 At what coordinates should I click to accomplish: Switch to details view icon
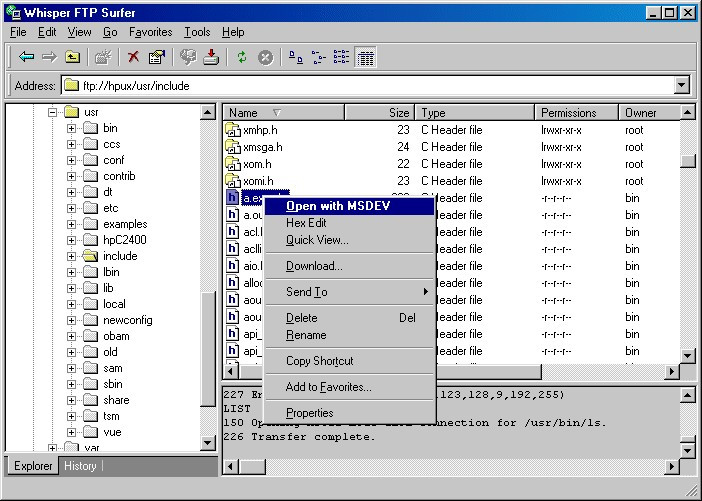coord(365,57)
